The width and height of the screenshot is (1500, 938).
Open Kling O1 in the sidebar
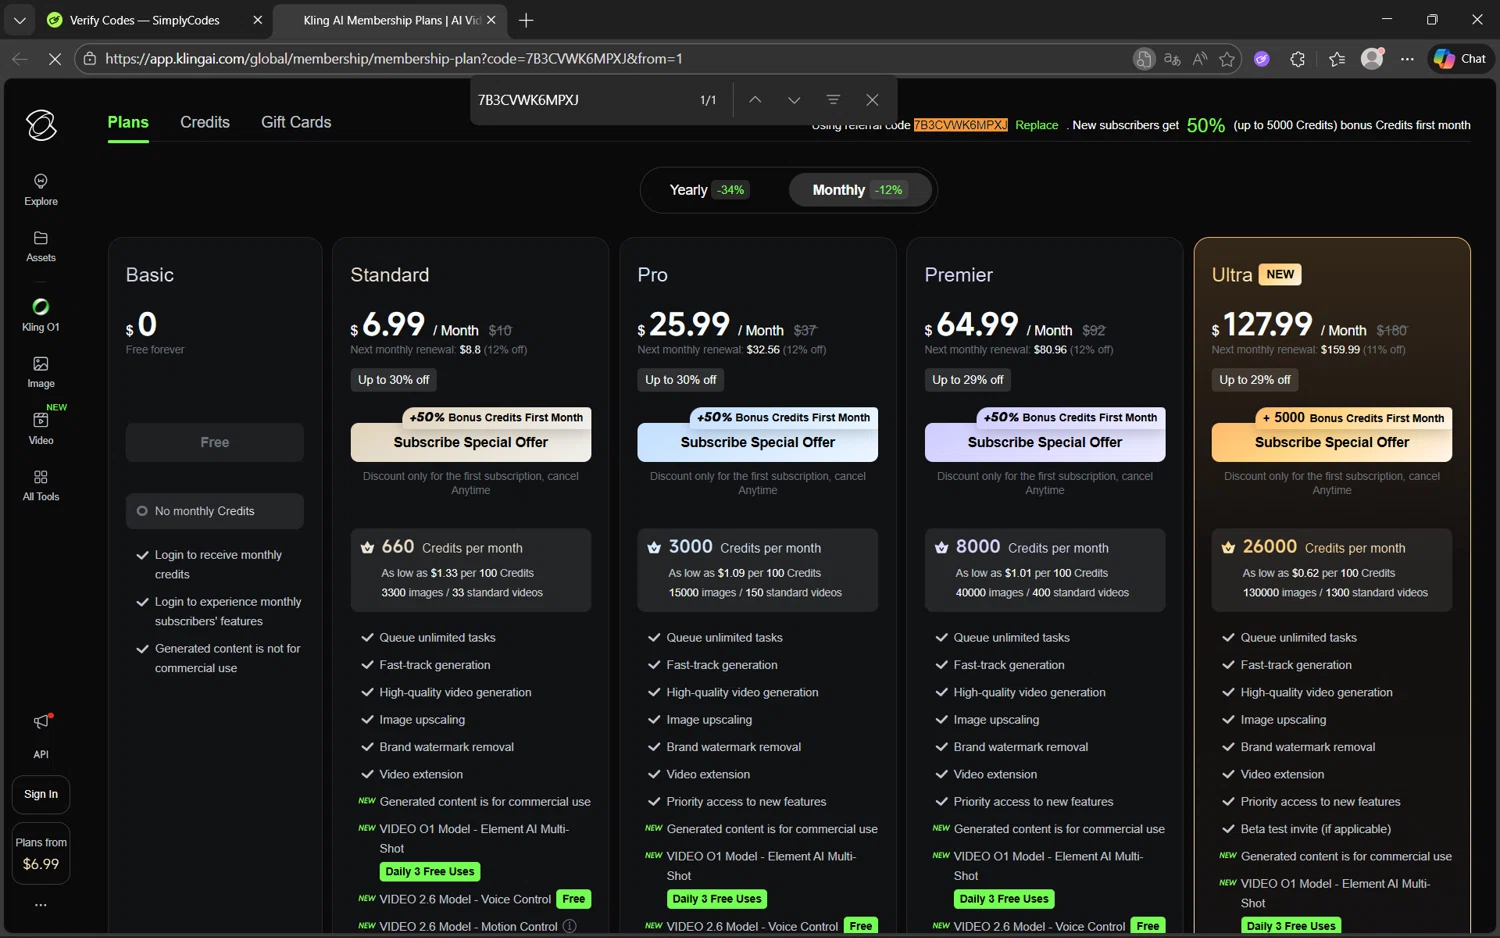(41, 315)
